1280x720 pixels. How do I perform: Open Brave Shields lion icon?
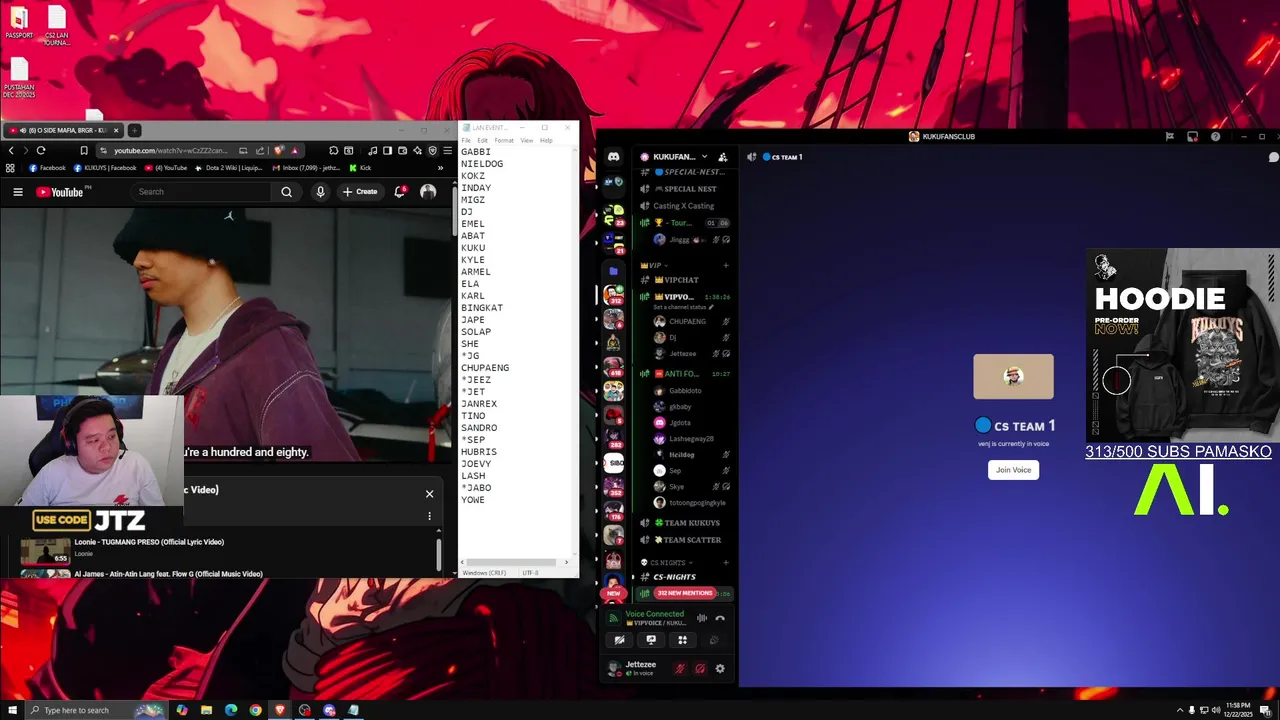(x=279, y=150)
